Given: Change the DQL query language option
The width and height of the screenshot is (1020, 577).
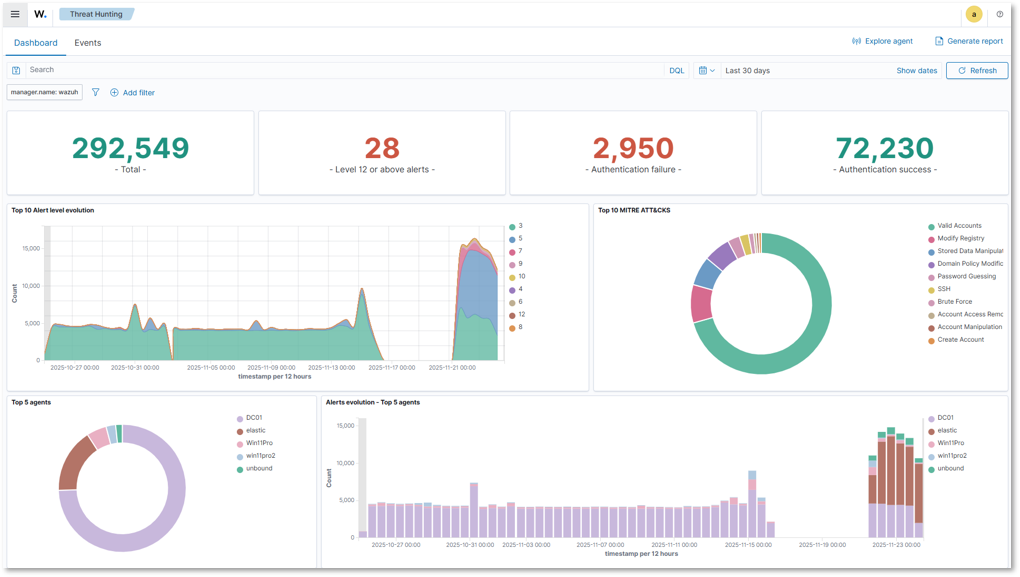Looking at the screenshot, I should tap(676, 70).
